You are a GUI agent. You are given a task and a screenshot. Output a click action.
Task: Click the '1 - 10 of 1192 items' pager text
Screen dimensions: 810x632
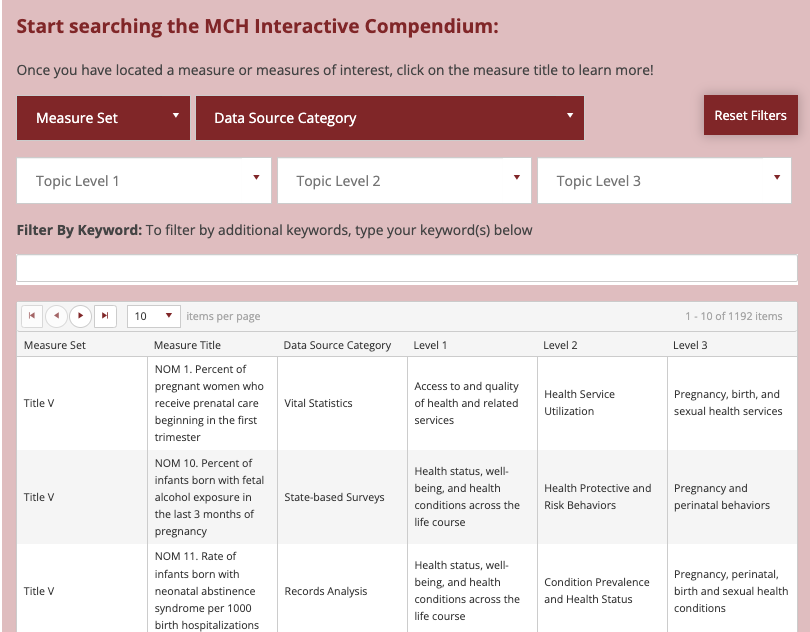pyautogui.click(x=734, y=316)
